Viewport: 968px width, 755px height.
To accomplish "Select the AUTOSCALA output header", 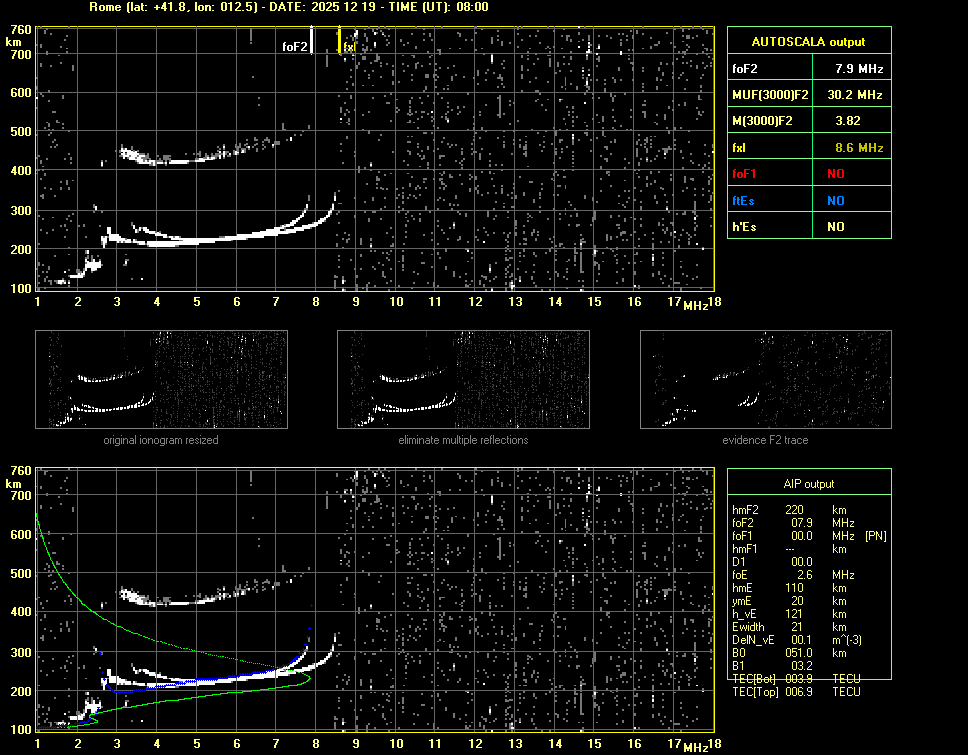I will [808, 42].
